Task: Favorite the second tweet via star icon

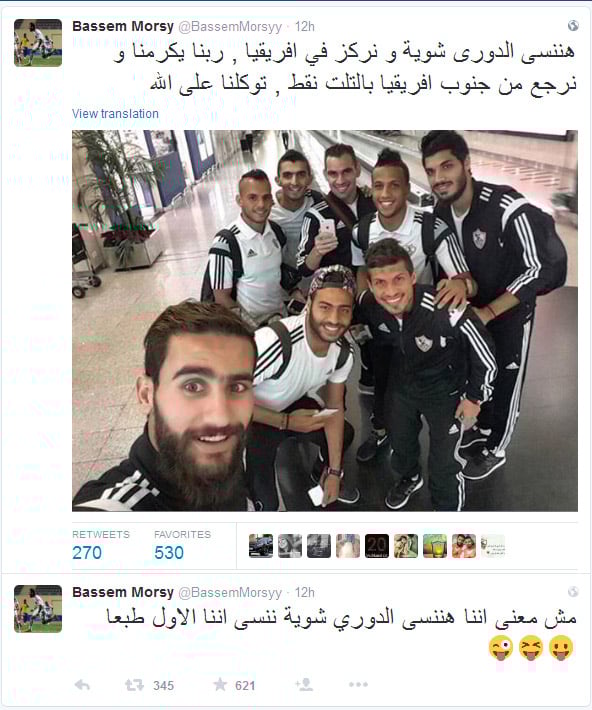Action: (220, 684)
